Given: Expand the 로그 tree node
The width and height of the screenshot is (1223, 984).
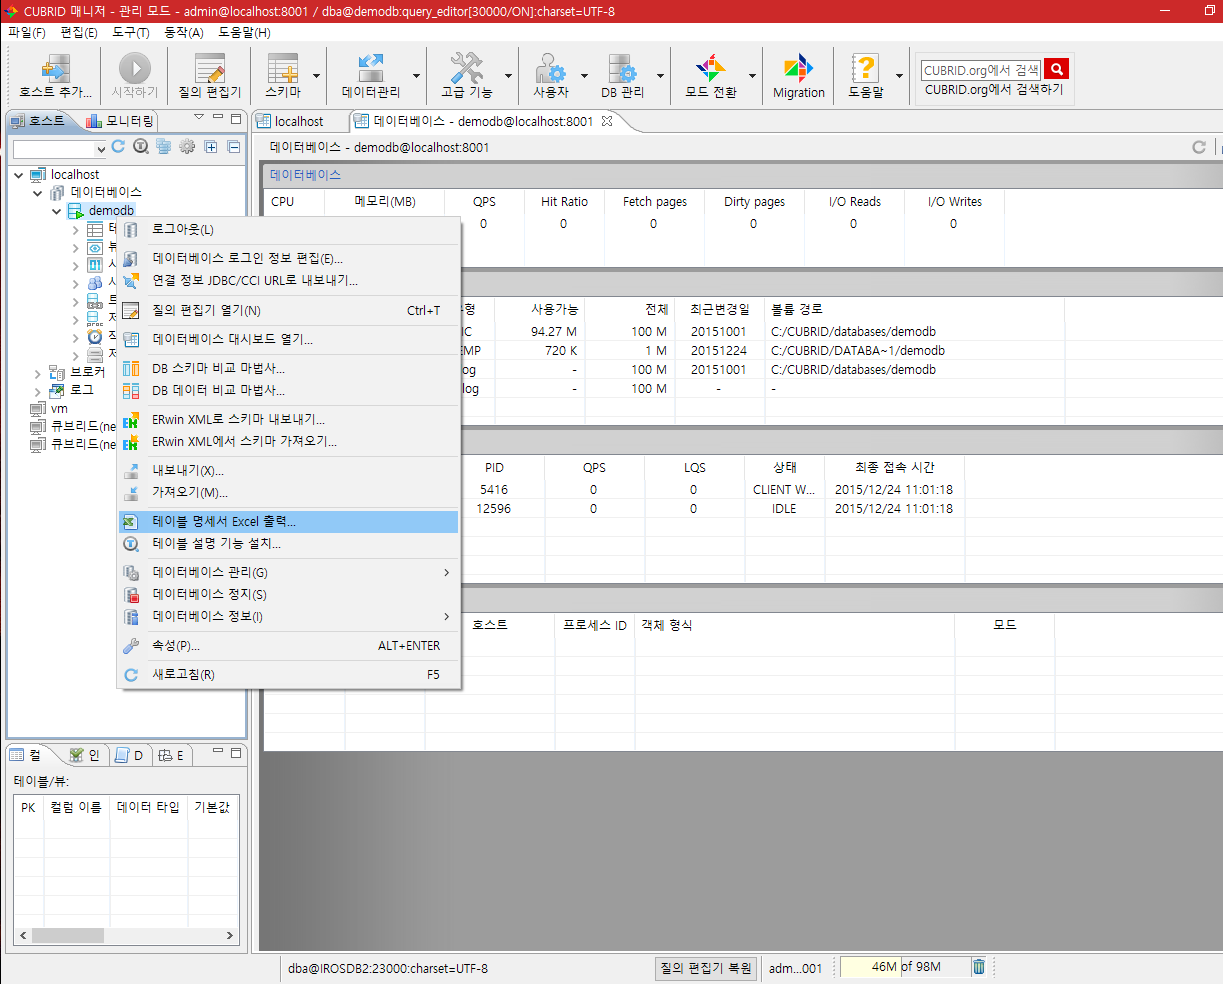Looking at the screenshot, I should point(38,391).
